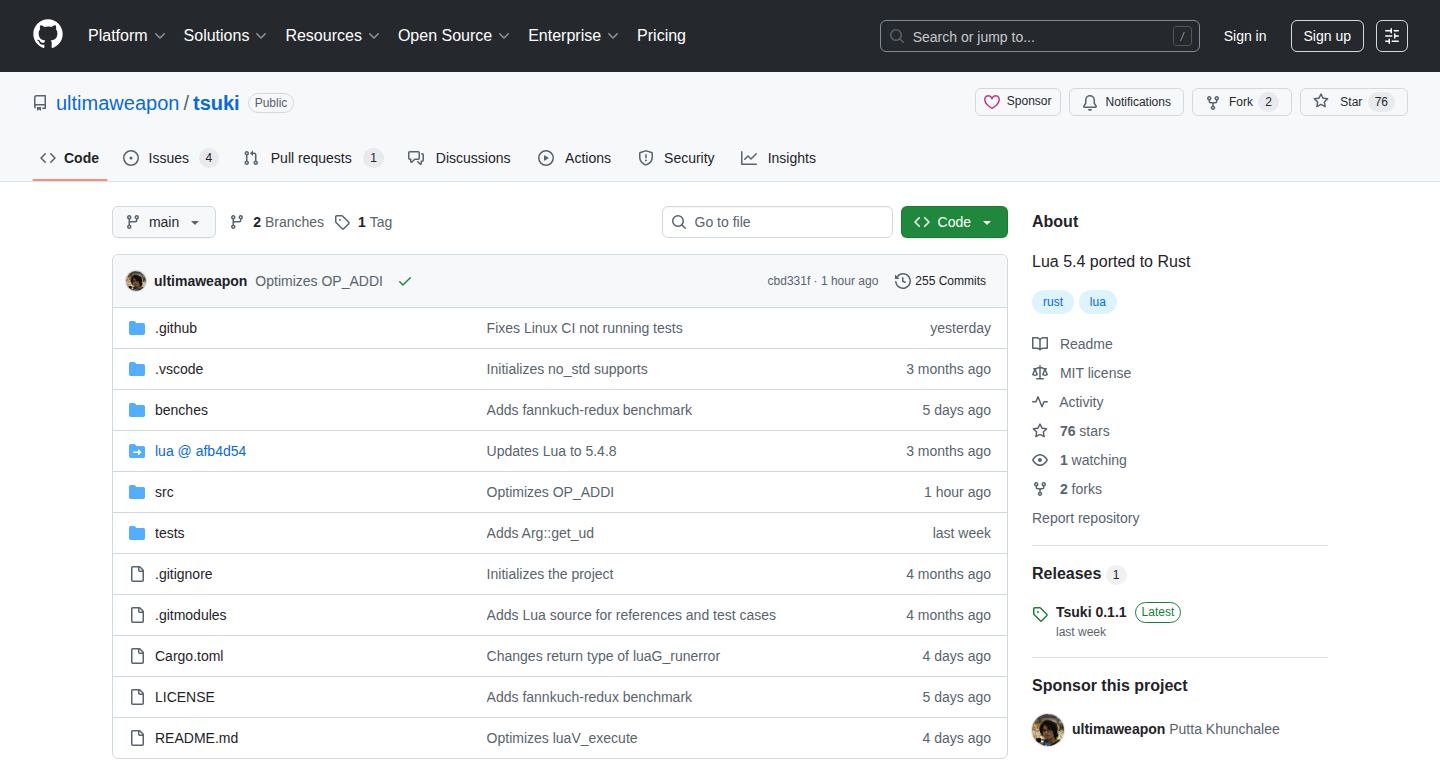This screenshot has width=1440, height=761.
Task: Click the LICENSE file icon
Action: coord(137,697)
